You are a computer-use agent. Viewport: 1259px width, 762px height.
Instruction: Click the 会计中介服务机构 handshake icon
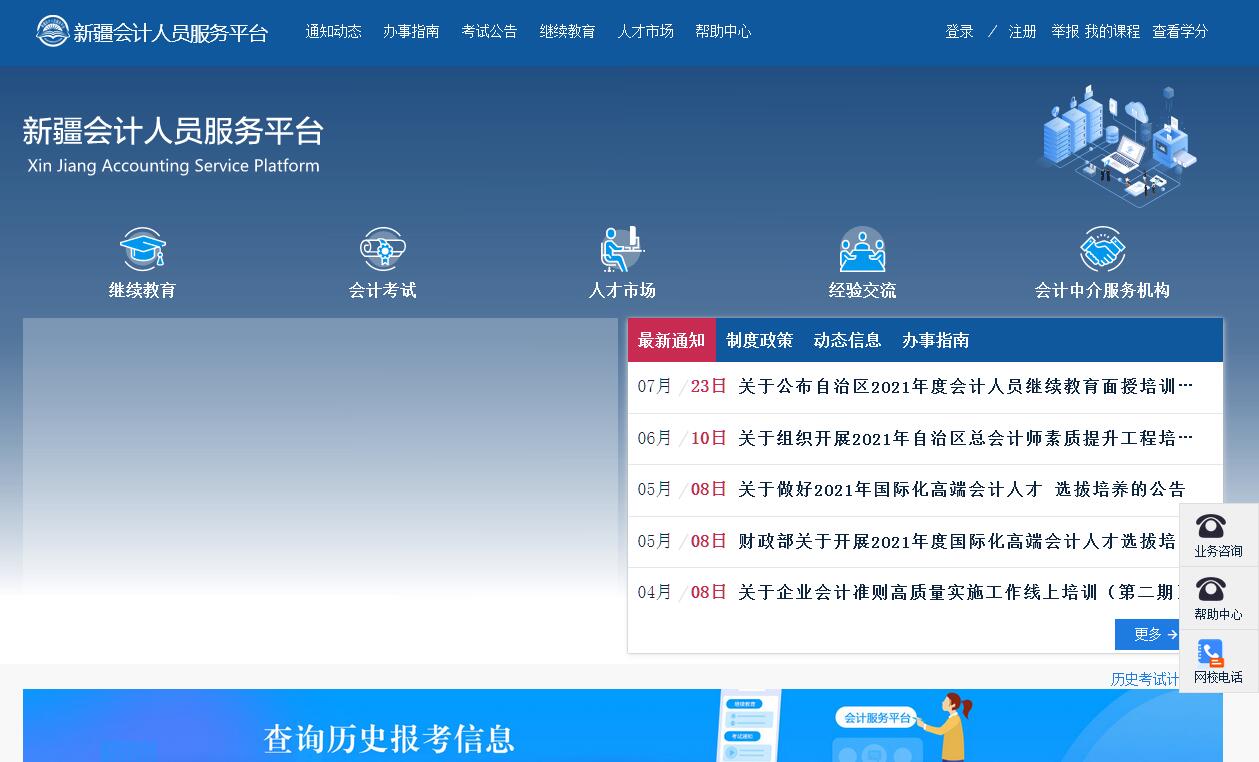tap(1102, 249)
